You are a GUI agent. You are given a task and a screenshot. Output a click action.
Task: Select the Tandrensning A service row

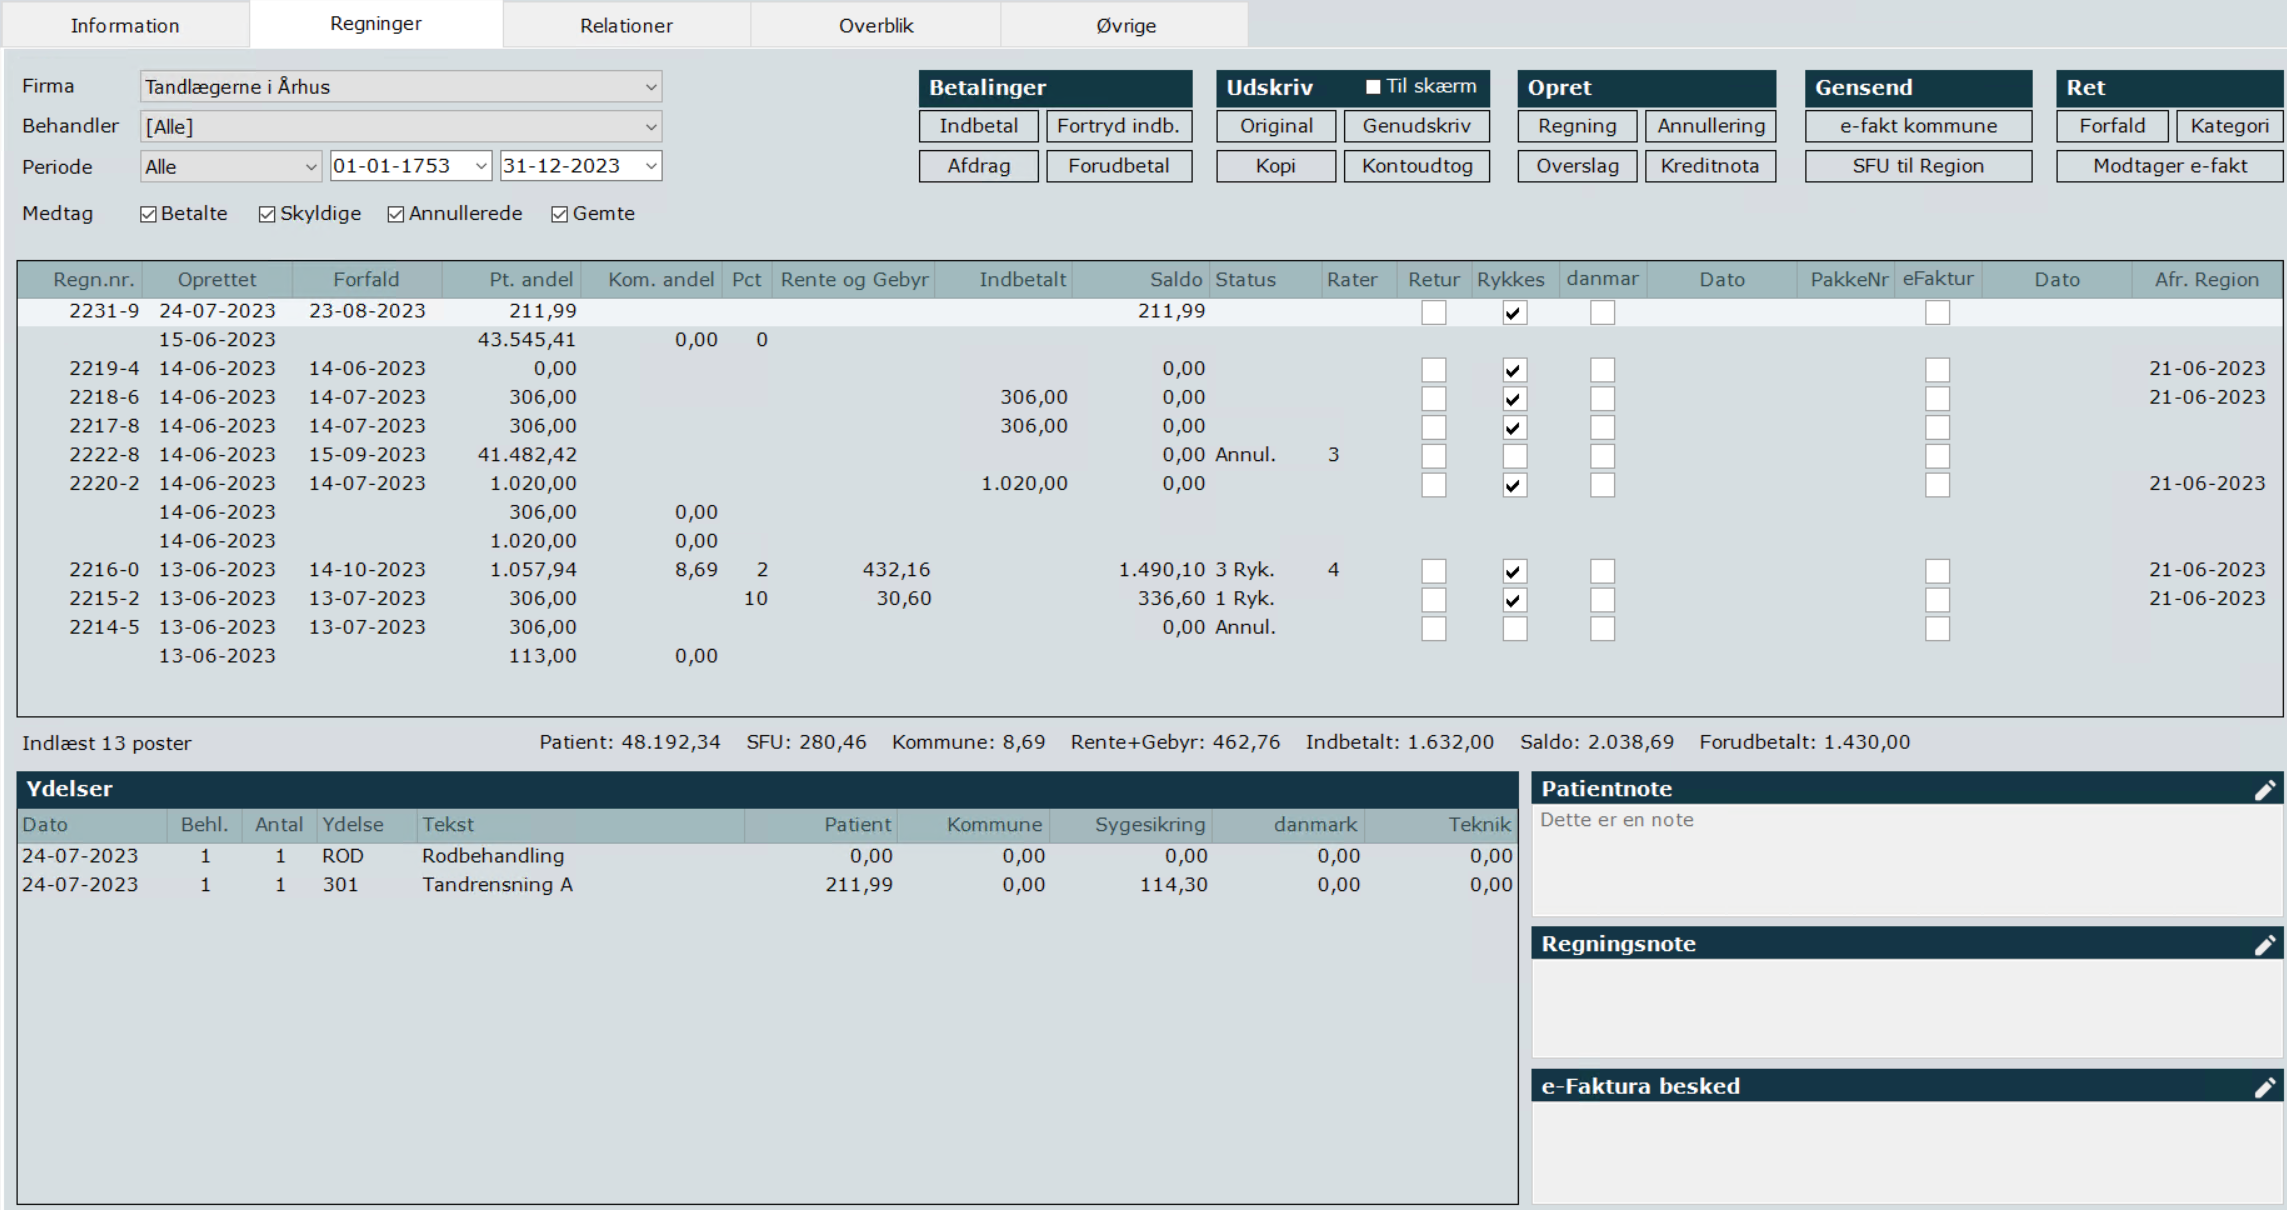click(767, 885)
